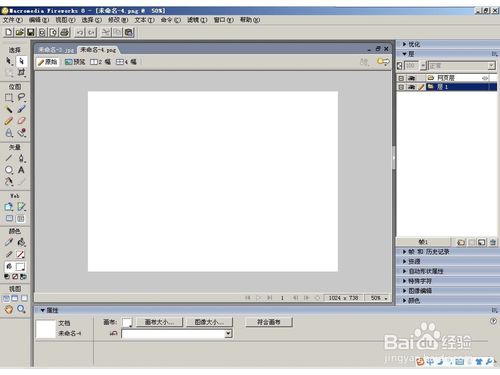Select the Eyedropper tool
The height and width of the screenshot is (375, 500).
pos(9,242)
